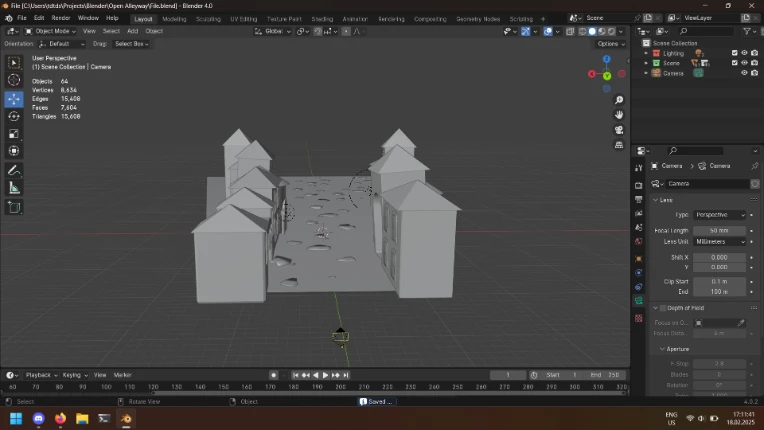The image size is (764, 430).
Task: Select the Measure tool
Action: tap(14, 188)
